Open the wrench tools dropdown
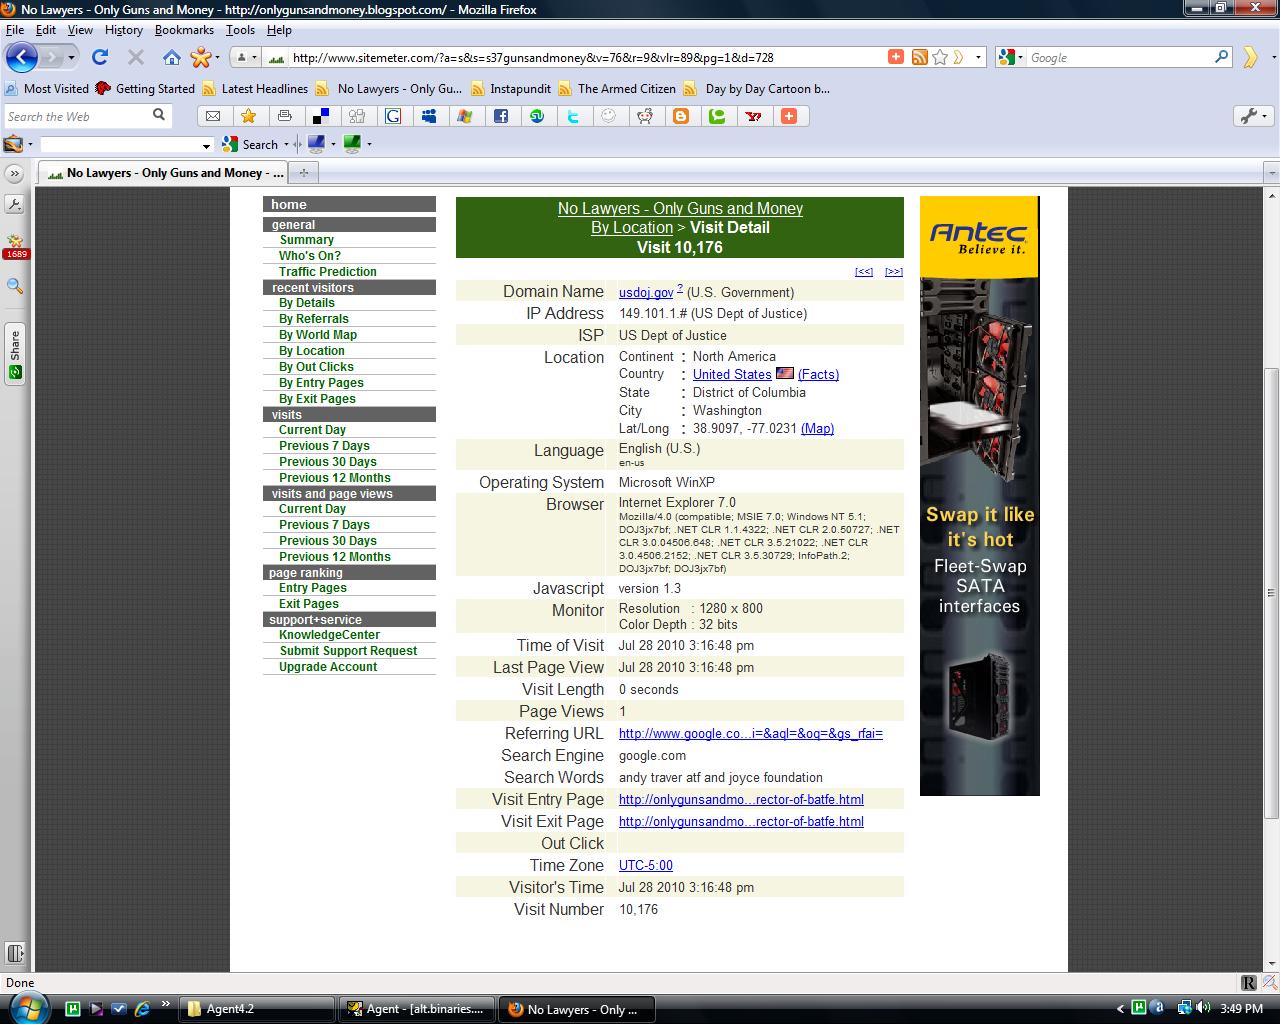 coord(1254,116)
